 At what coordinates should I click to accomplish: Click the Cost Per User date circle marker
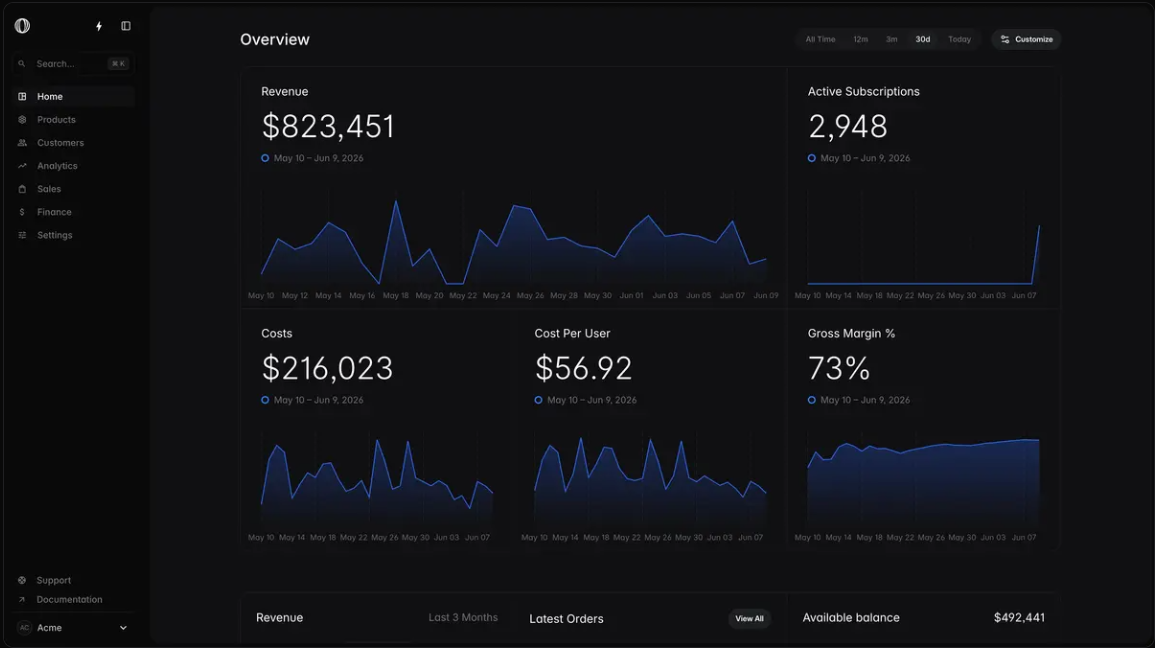[x=538, y=401]
